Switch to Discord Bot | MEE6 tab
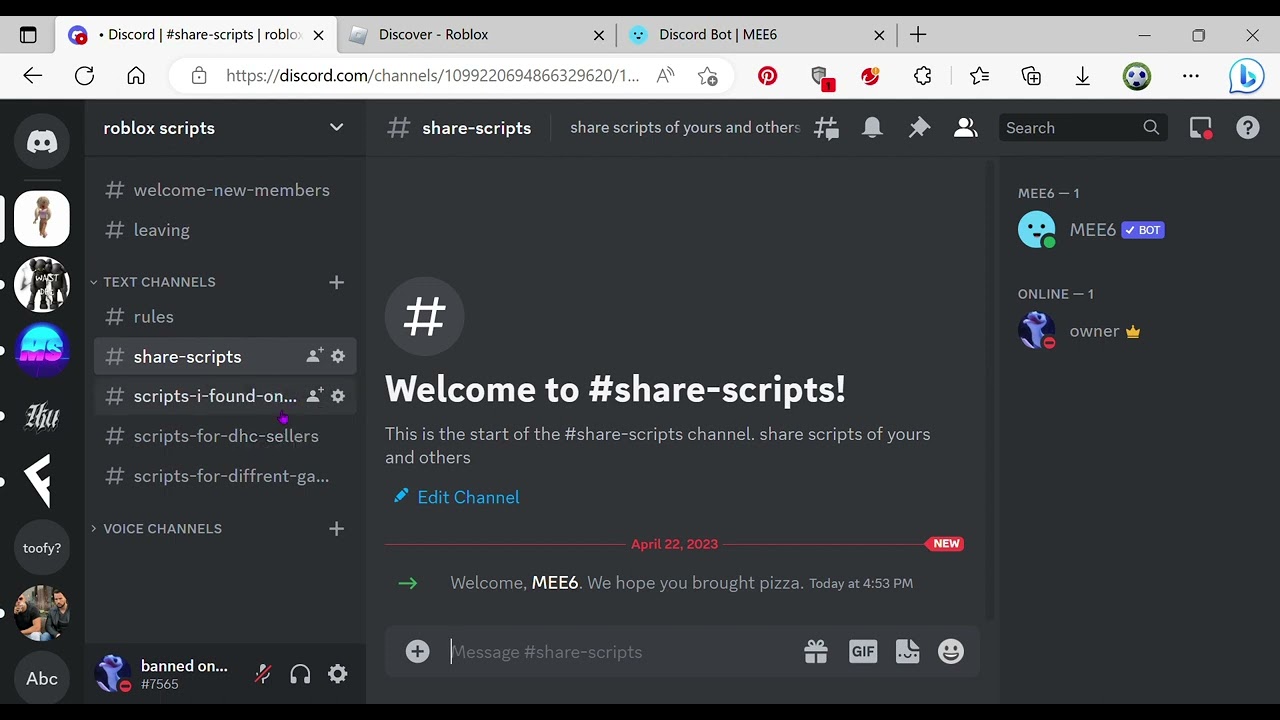The image size is (1280, 720). point(756,35)
